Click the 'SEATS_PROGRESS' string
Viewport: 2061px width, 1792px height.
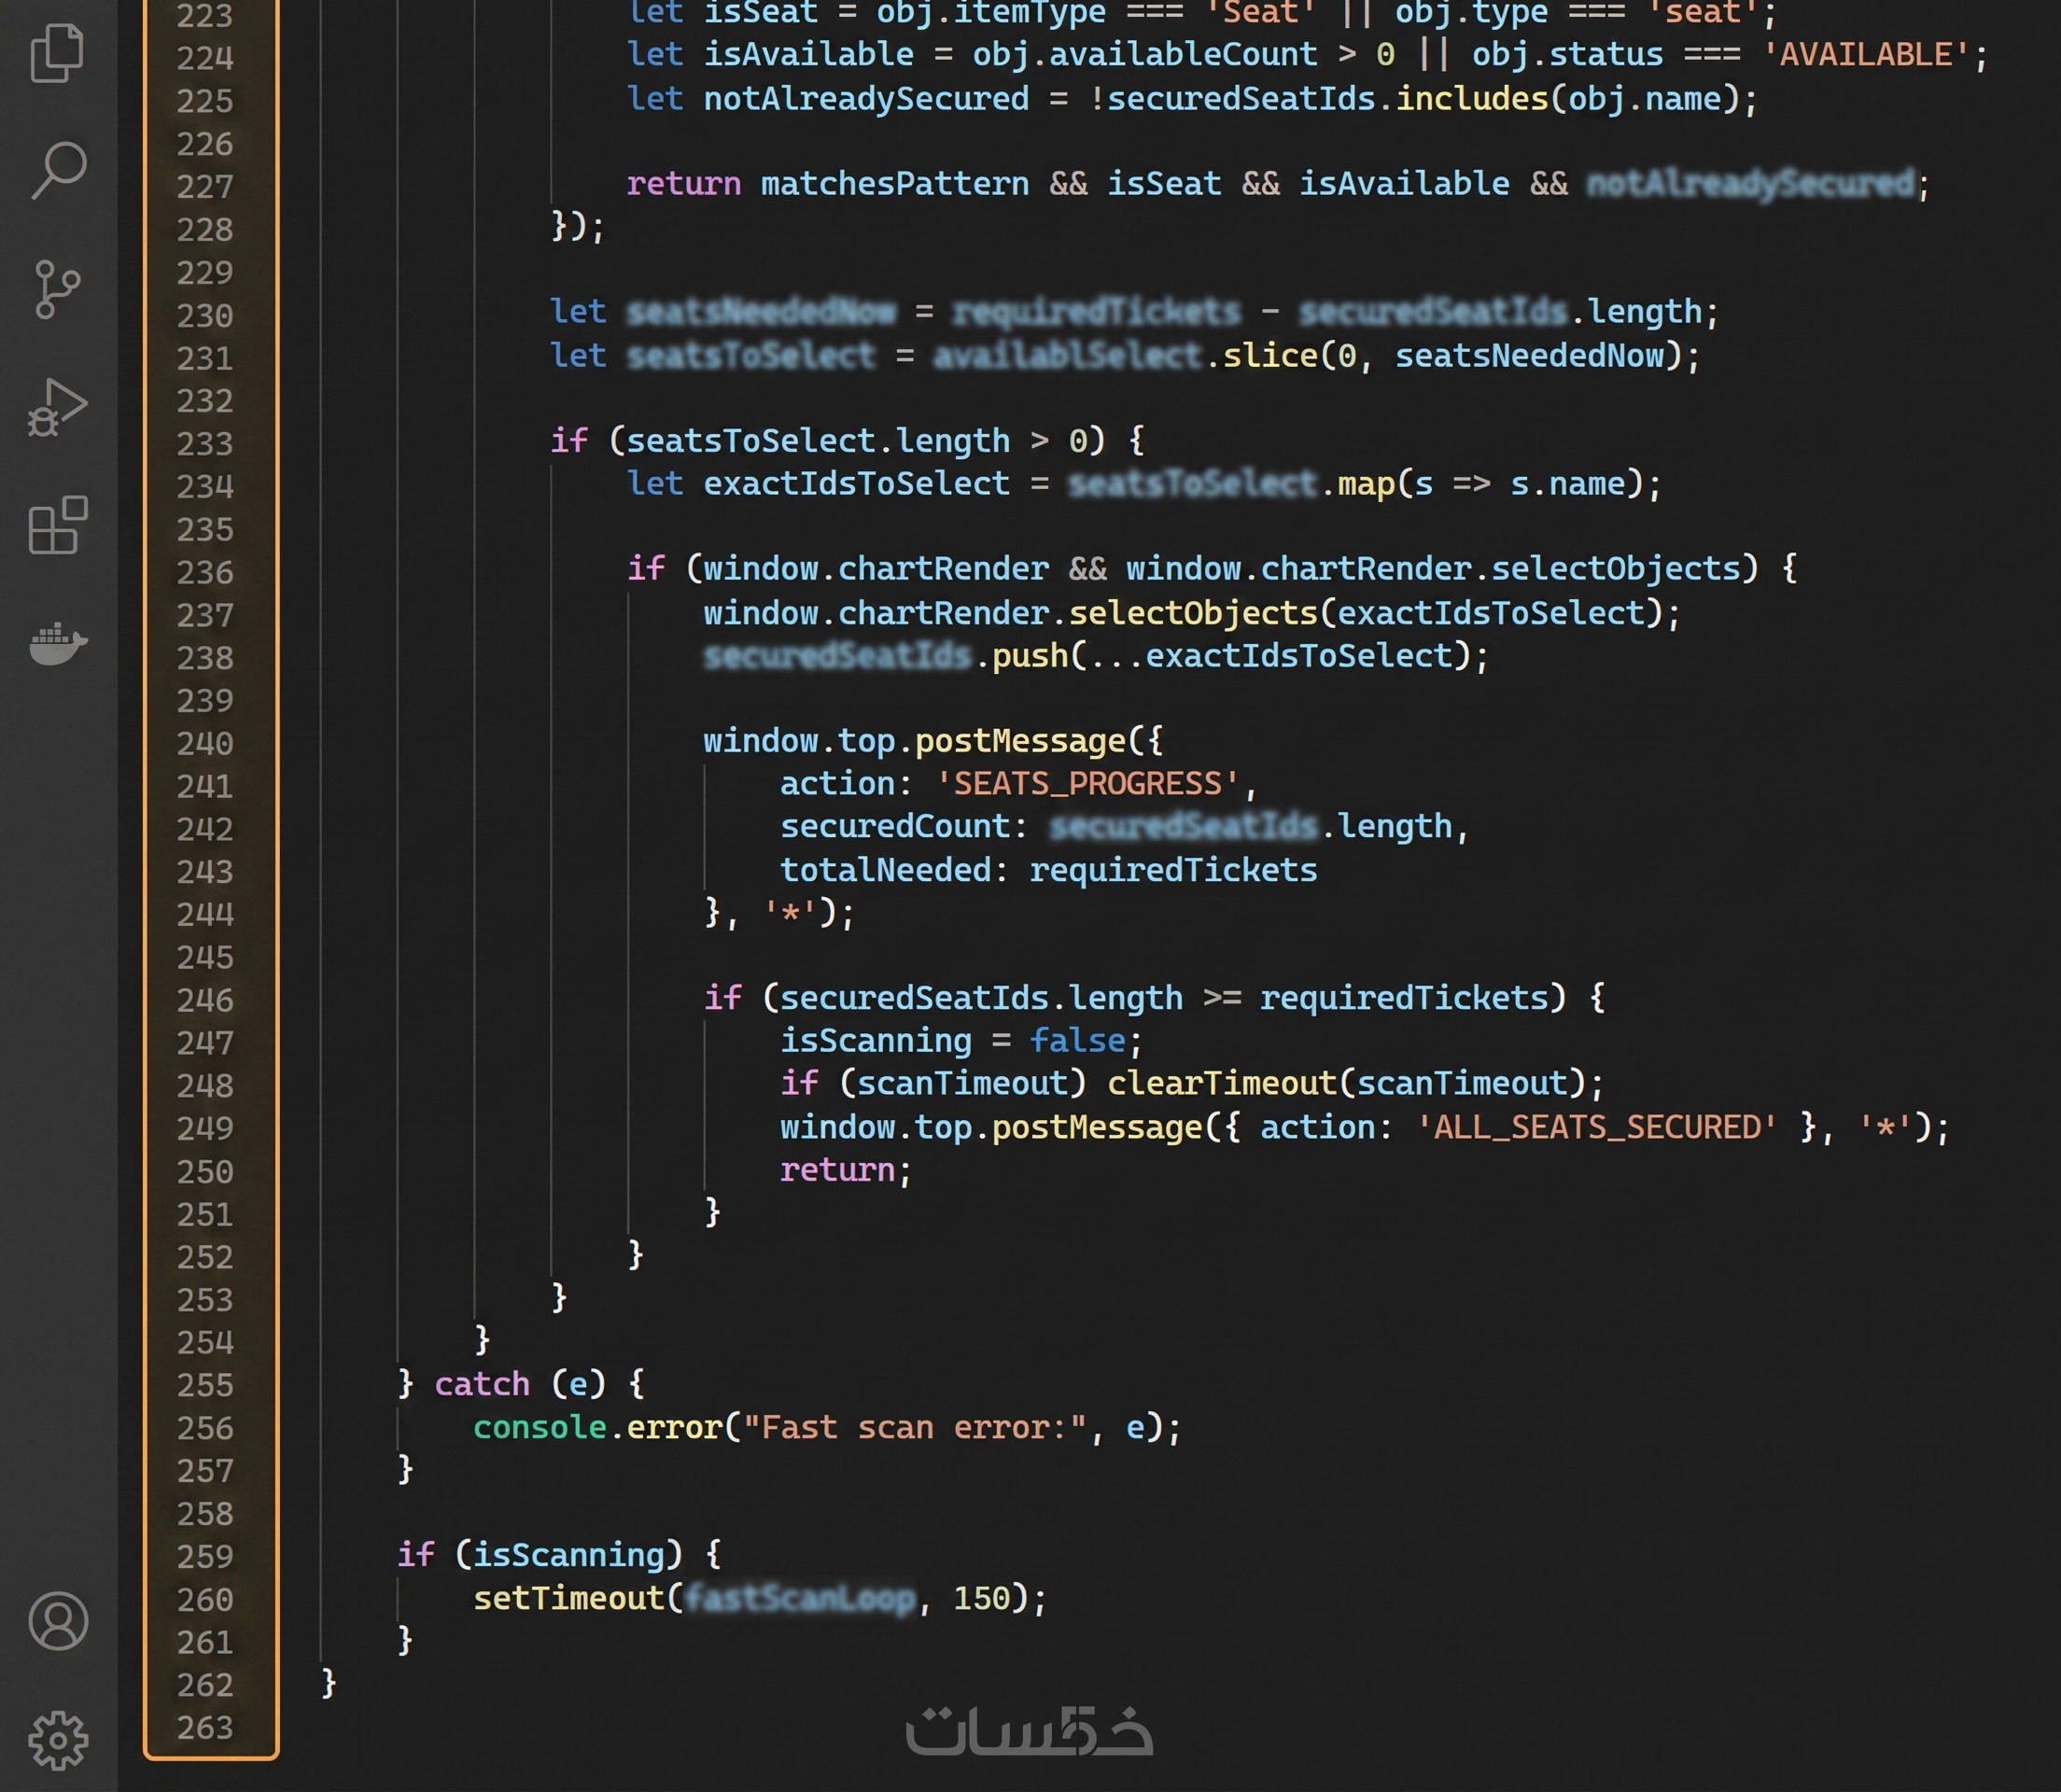point(1087,784)
